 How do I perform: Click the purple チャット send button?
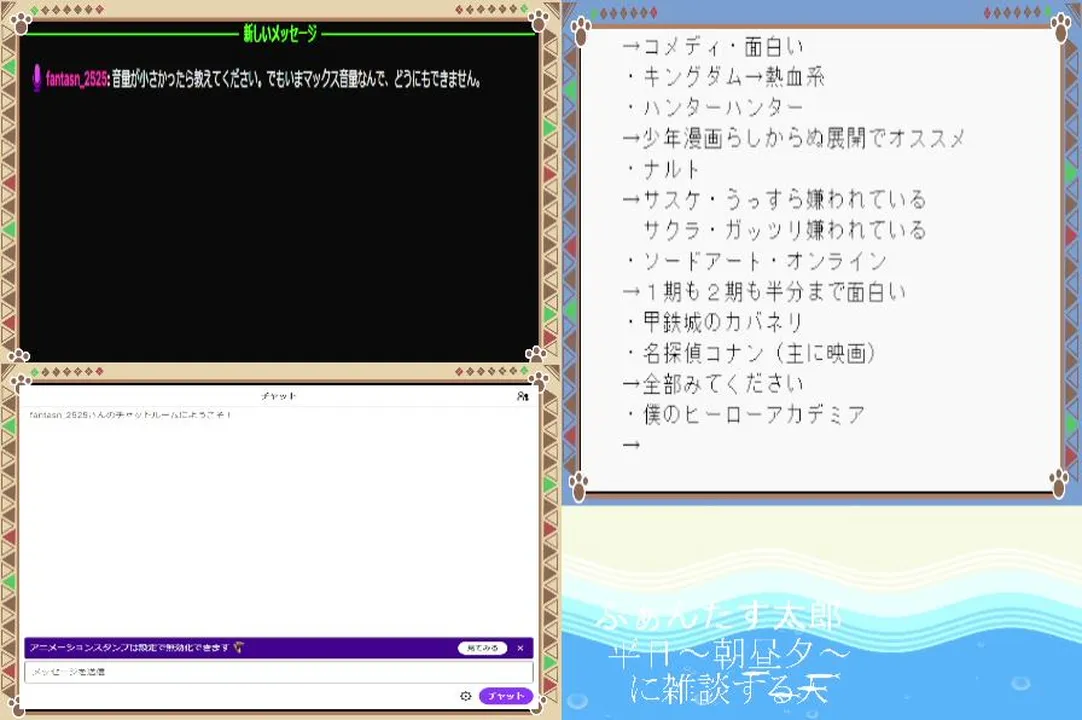coord(506,696)
